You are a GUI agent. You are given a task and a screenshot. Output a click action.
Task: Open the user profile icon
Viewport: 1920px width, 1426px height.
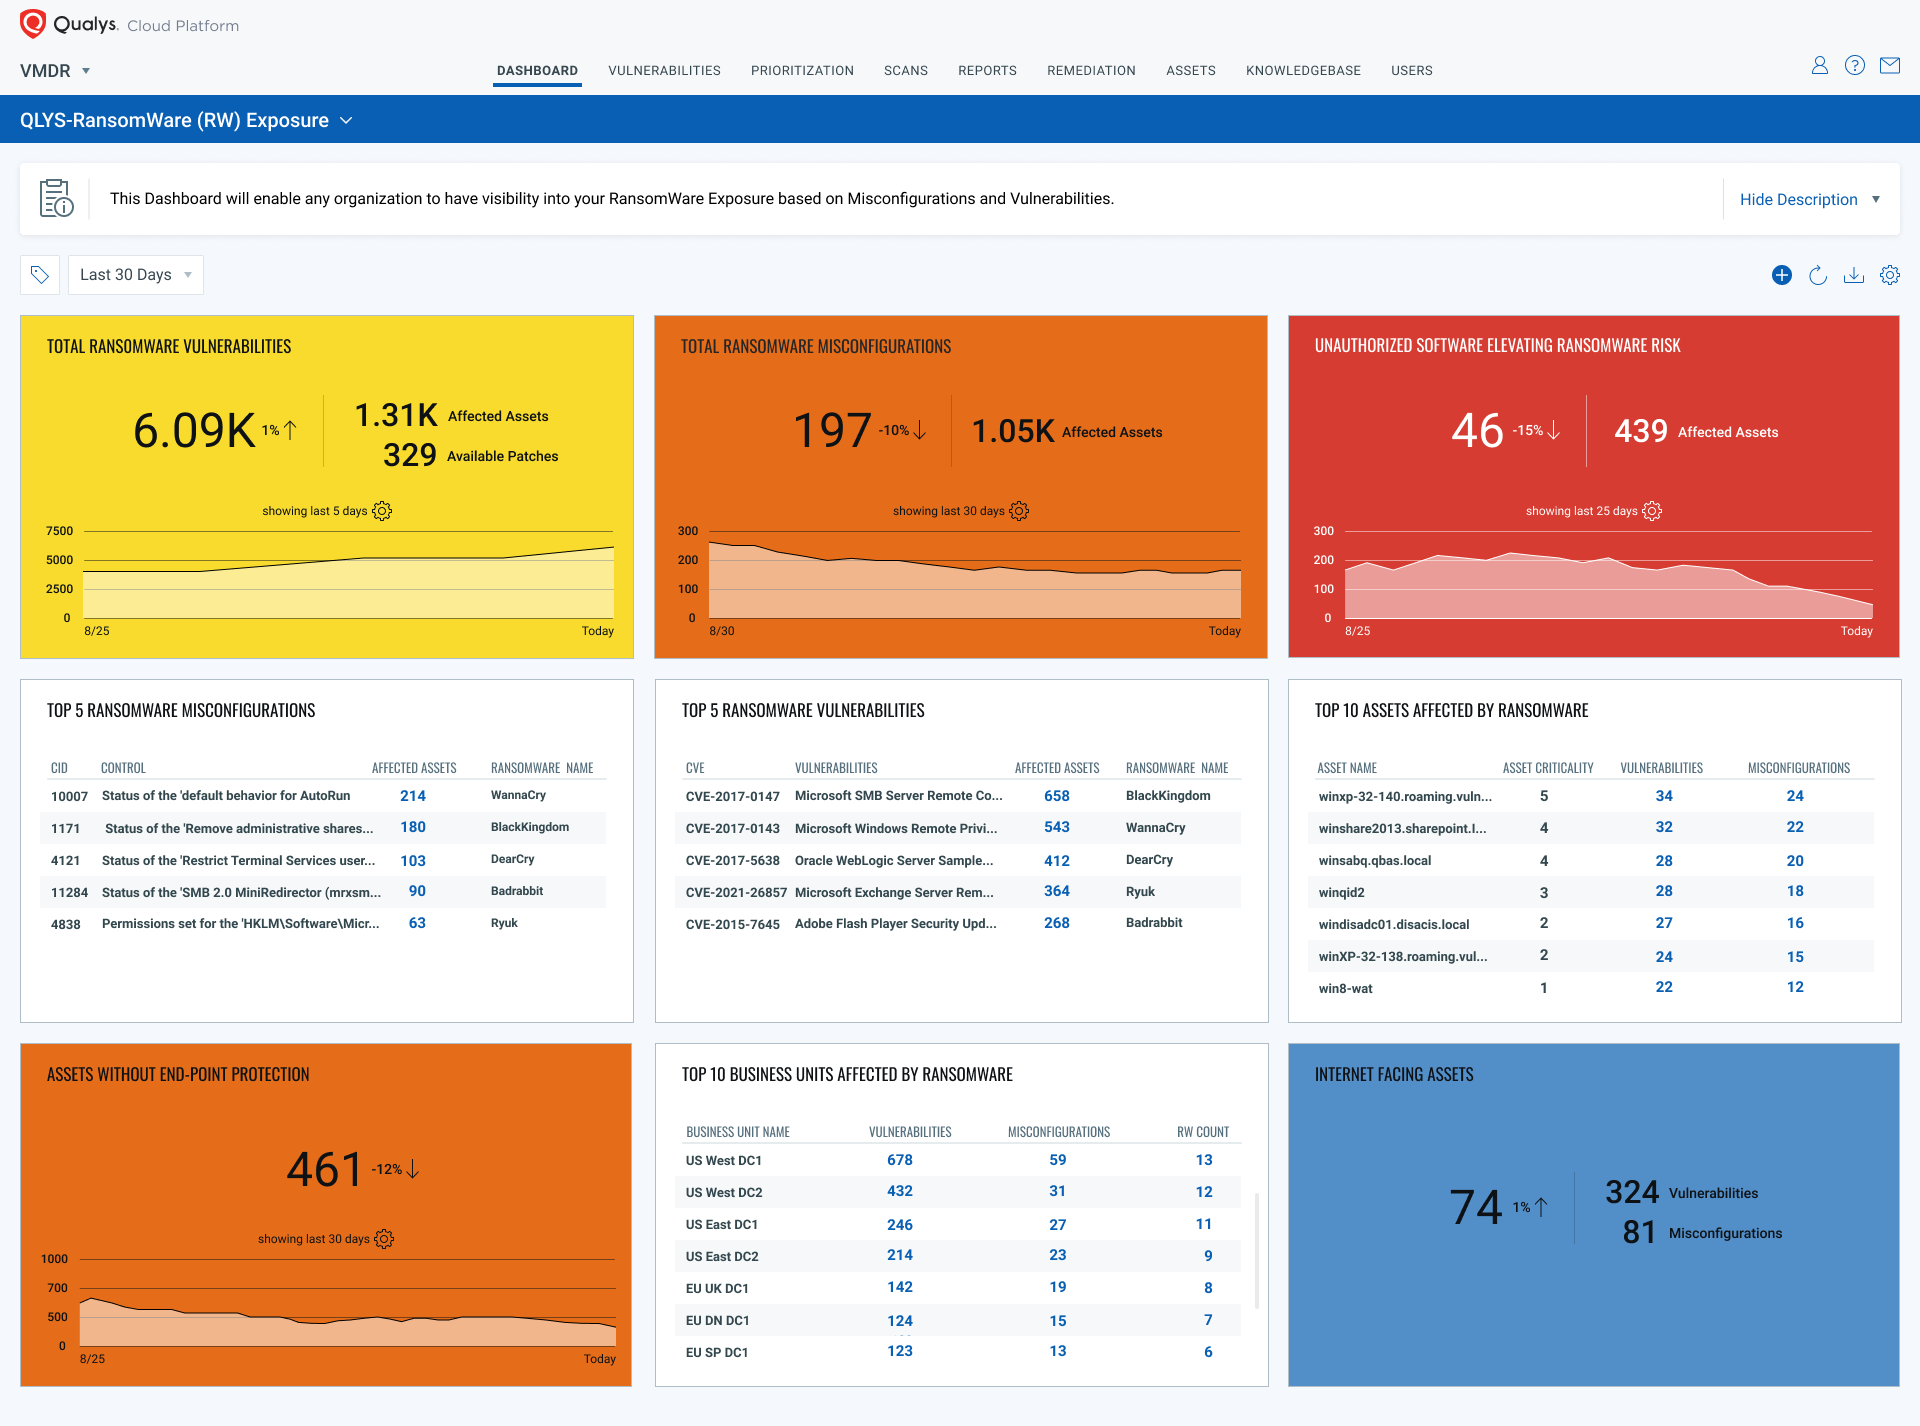[1820, 65]
